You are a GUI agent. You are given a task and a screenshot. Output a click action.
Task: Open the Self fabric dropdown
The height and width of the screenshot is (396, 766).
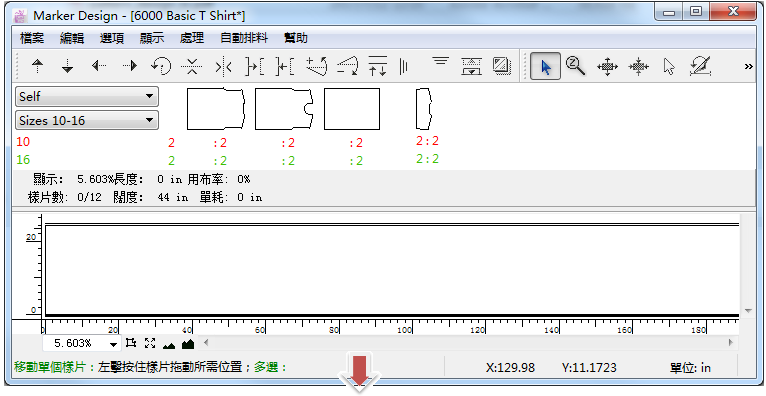[87, 97]
